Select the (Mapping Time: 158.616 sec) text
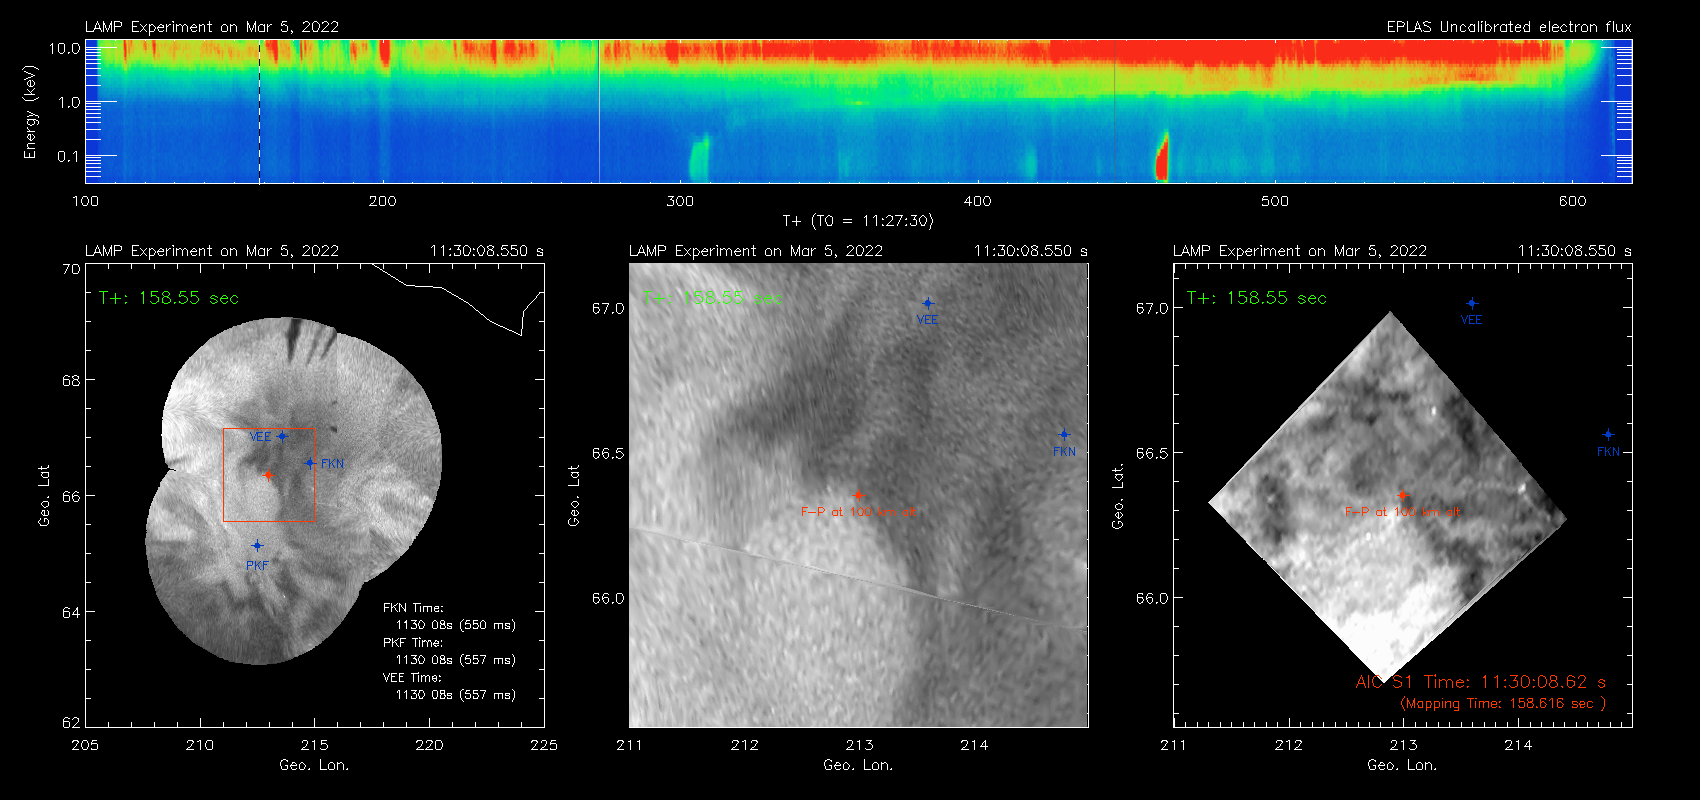This screenshot has width=1700, height=800. [x=1503, y=704]
